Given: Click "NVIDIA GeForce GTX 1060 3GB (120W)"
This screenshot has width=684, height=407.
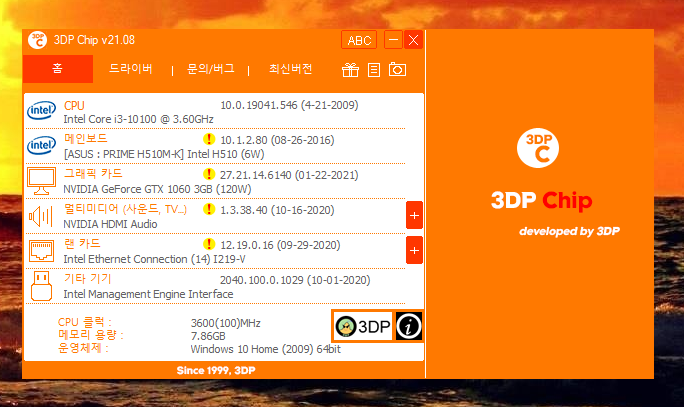Looking at the screenshot, I should (x=157, y=189).
